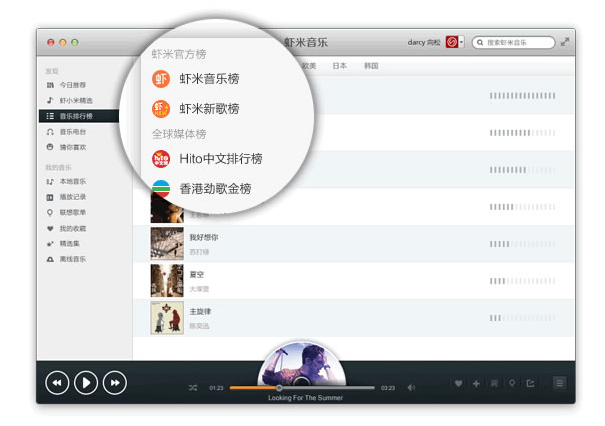Screen dimensions: 605x426
Task: Click the red user avatar
Action: click(x=452, y=42)
